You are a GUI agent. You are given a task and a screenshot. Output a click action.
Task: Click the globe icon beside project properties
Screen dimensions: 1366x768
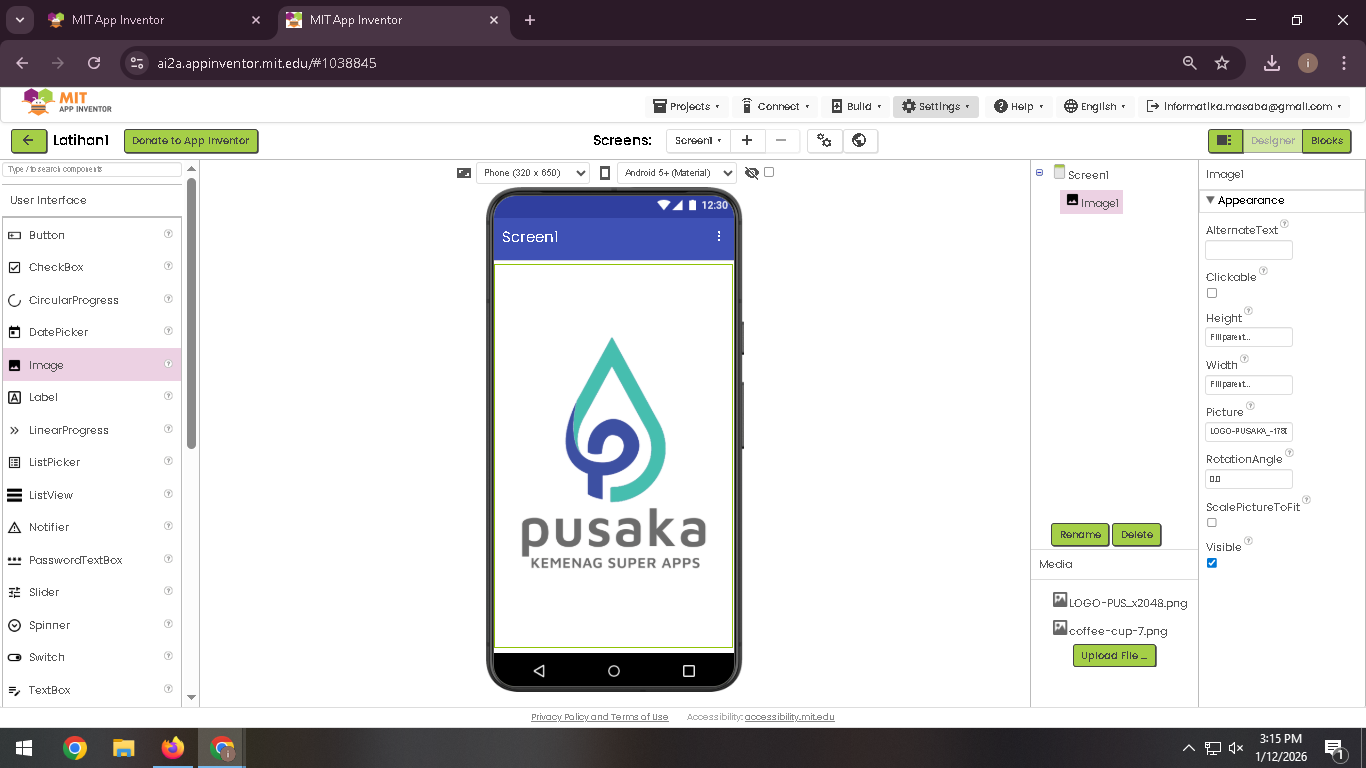pos(859,141)
